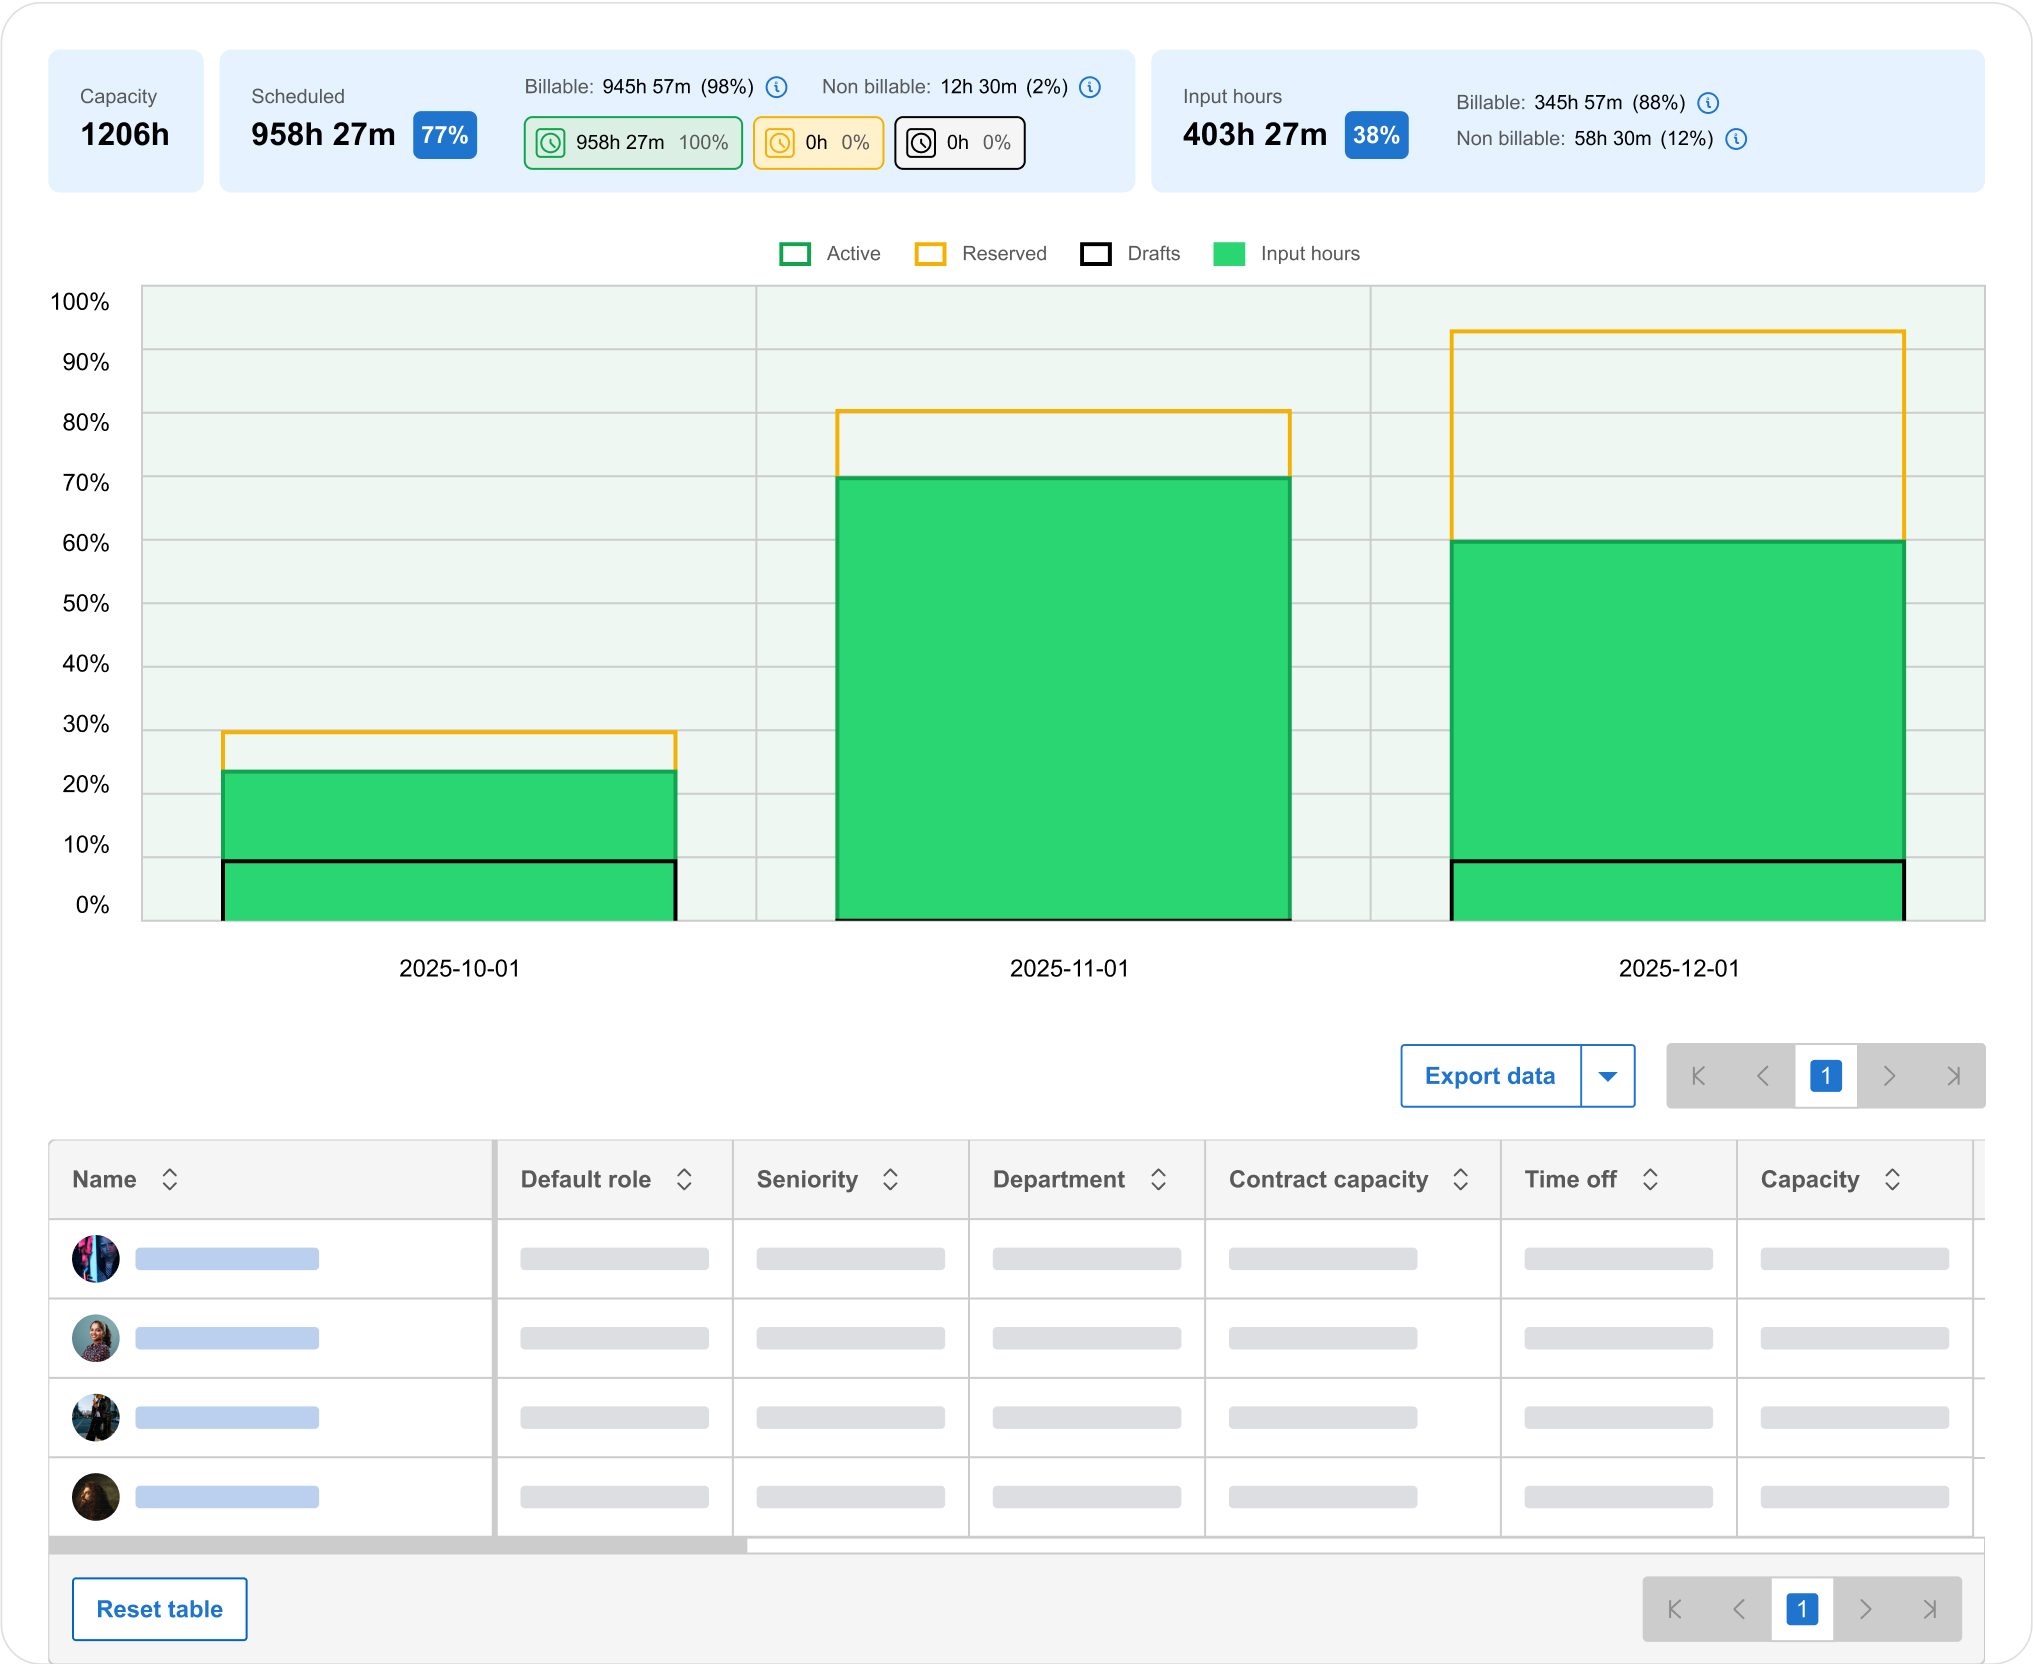Click the green active clock icon

point(551,143)
